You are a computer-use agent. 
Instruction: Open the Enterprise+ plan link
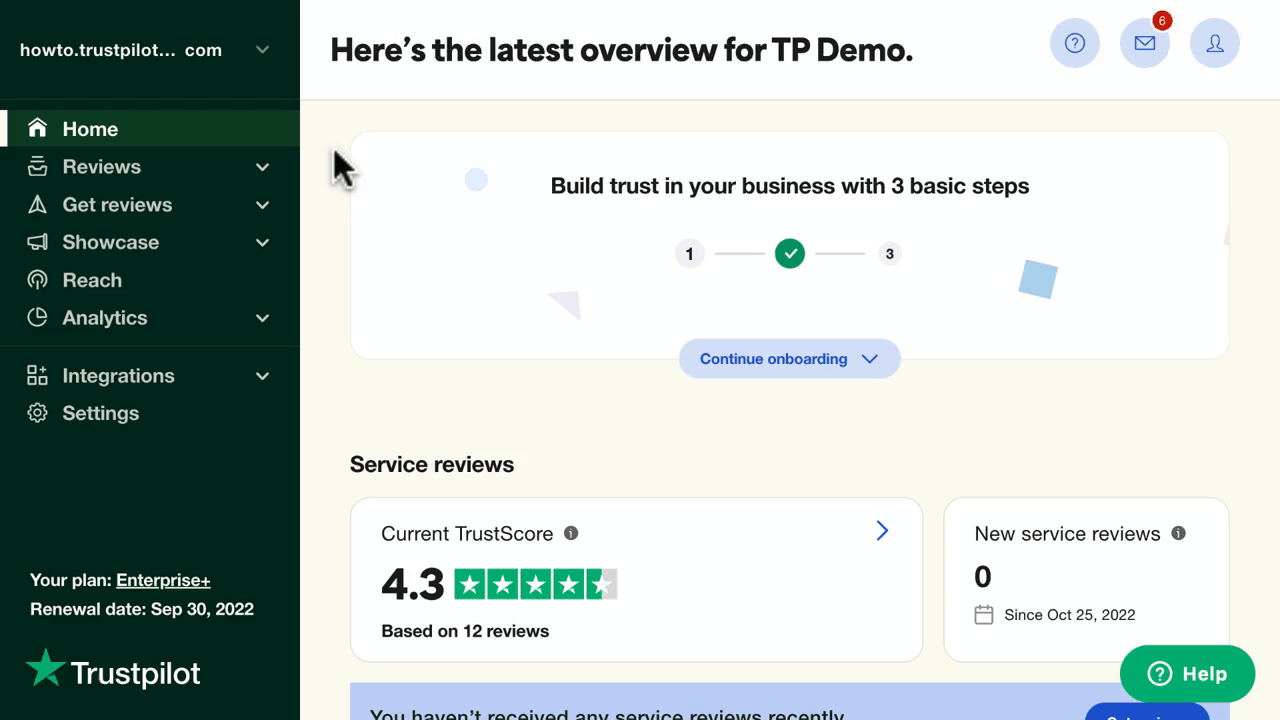(x=163, y=580)
